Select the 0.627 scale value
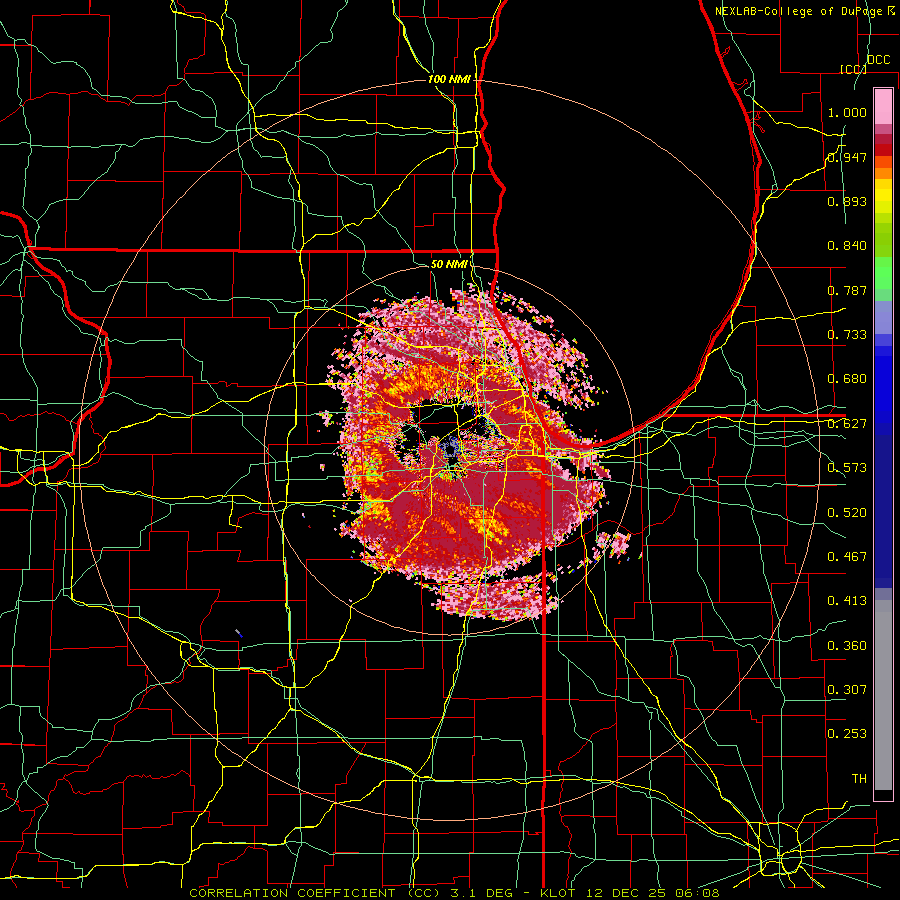The image size is (900, 900). tap(847, 424)
